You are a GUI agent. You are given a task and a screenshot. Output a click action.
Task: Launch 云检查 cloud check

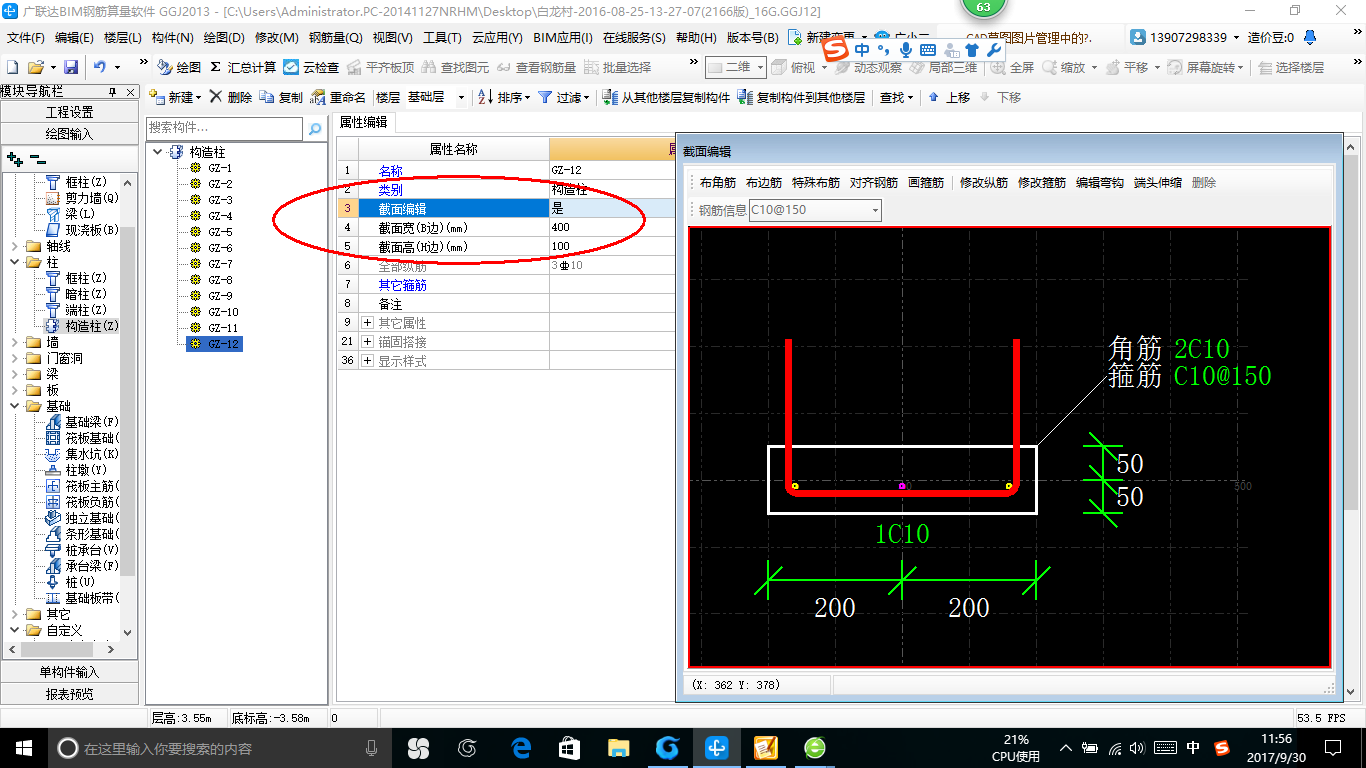click(311, 67)
